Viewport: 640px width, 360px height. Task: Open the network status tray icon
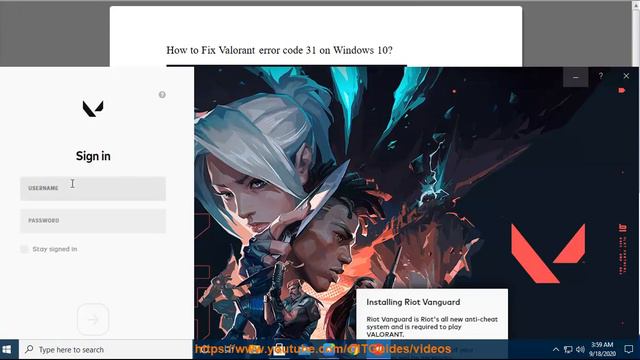click(568, 349)
